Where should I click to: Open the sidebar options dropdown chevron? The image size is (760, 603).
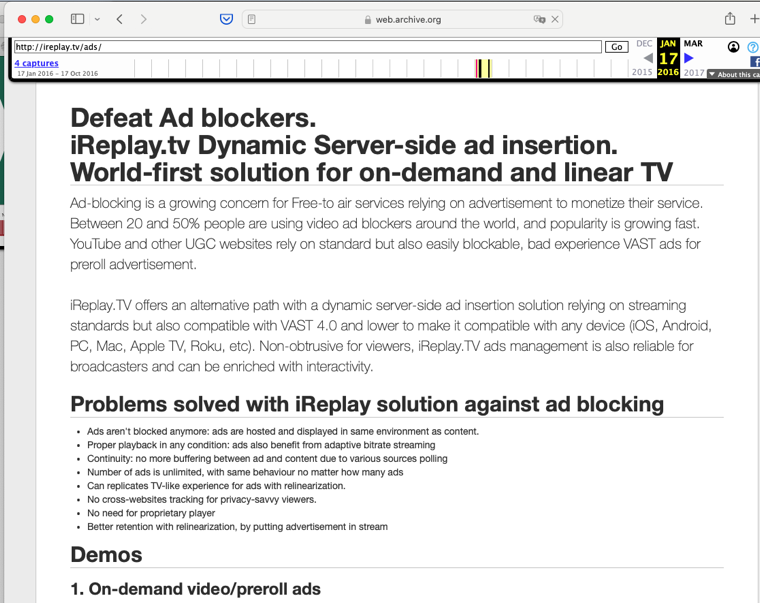(97, 19)
